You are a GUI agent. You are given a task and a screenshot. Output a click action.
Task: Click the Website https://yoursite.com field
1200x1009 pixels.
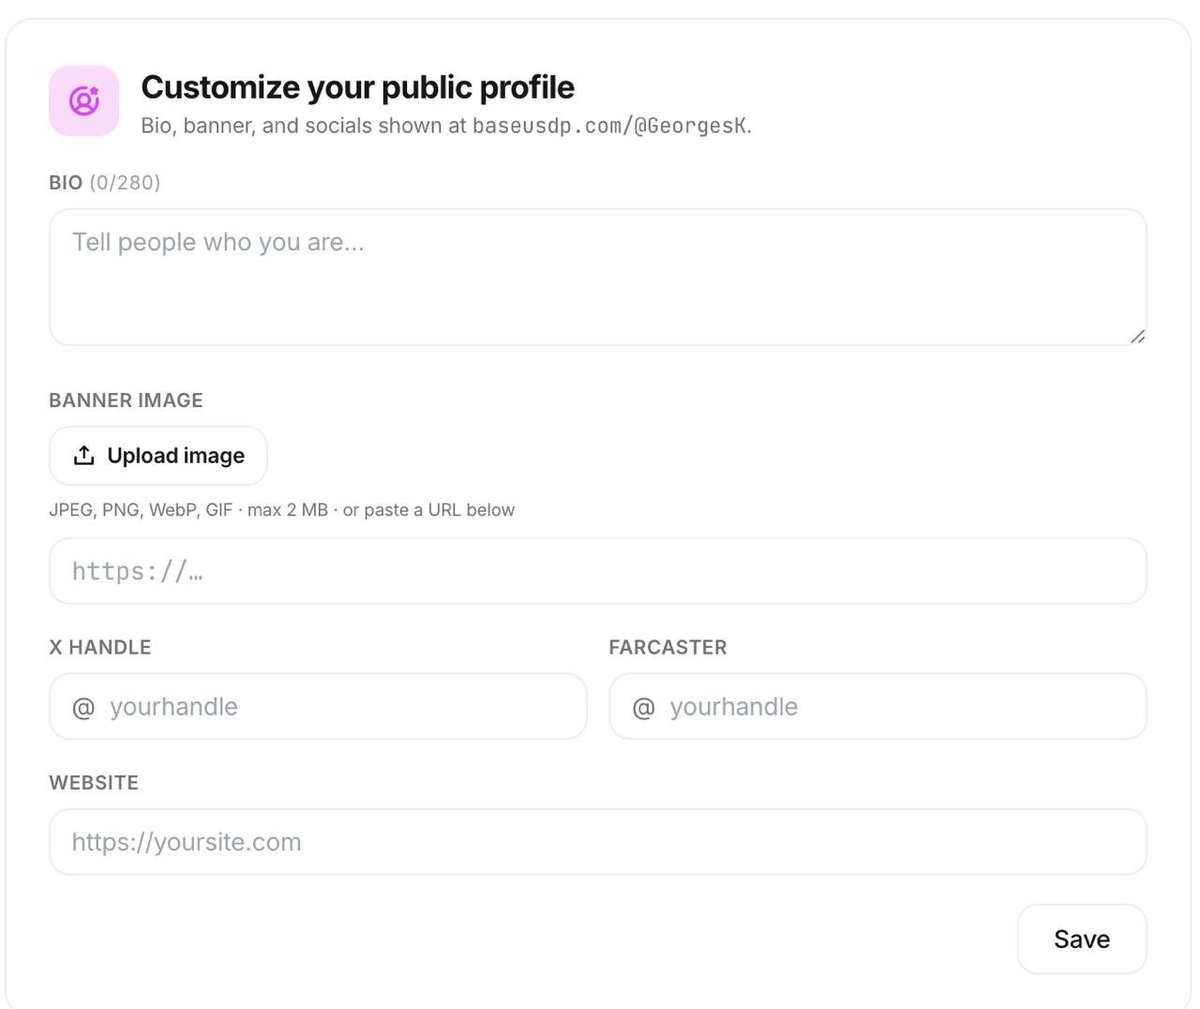[598, 842]
